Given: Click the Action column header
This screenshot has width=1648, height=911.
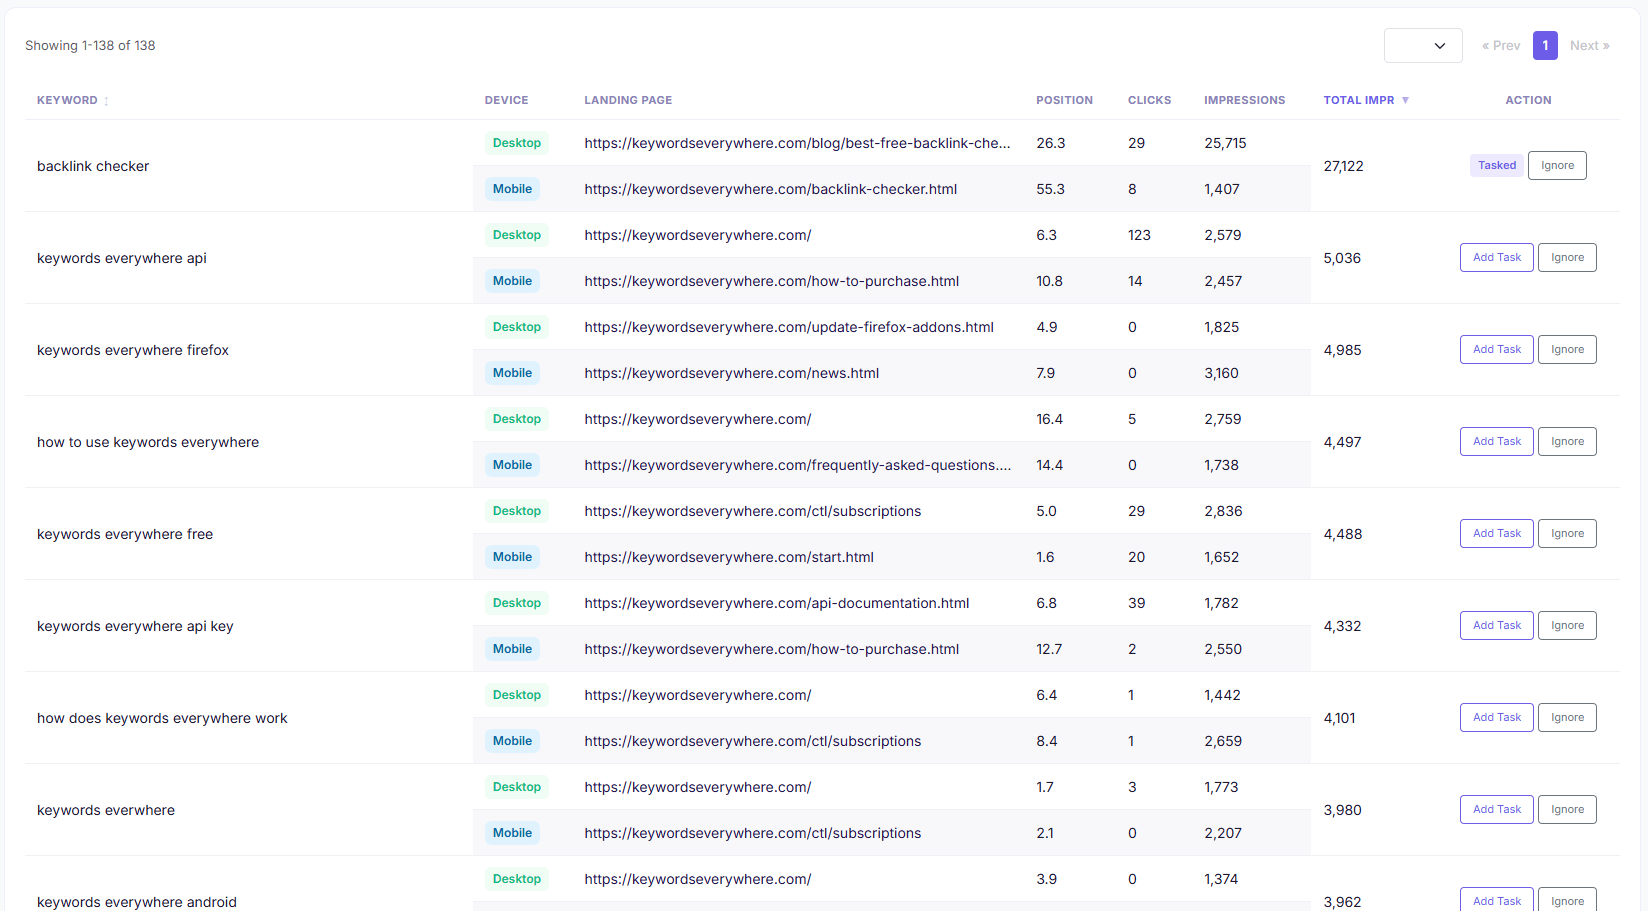Looking at the screenshot, I should point(1528,100).
